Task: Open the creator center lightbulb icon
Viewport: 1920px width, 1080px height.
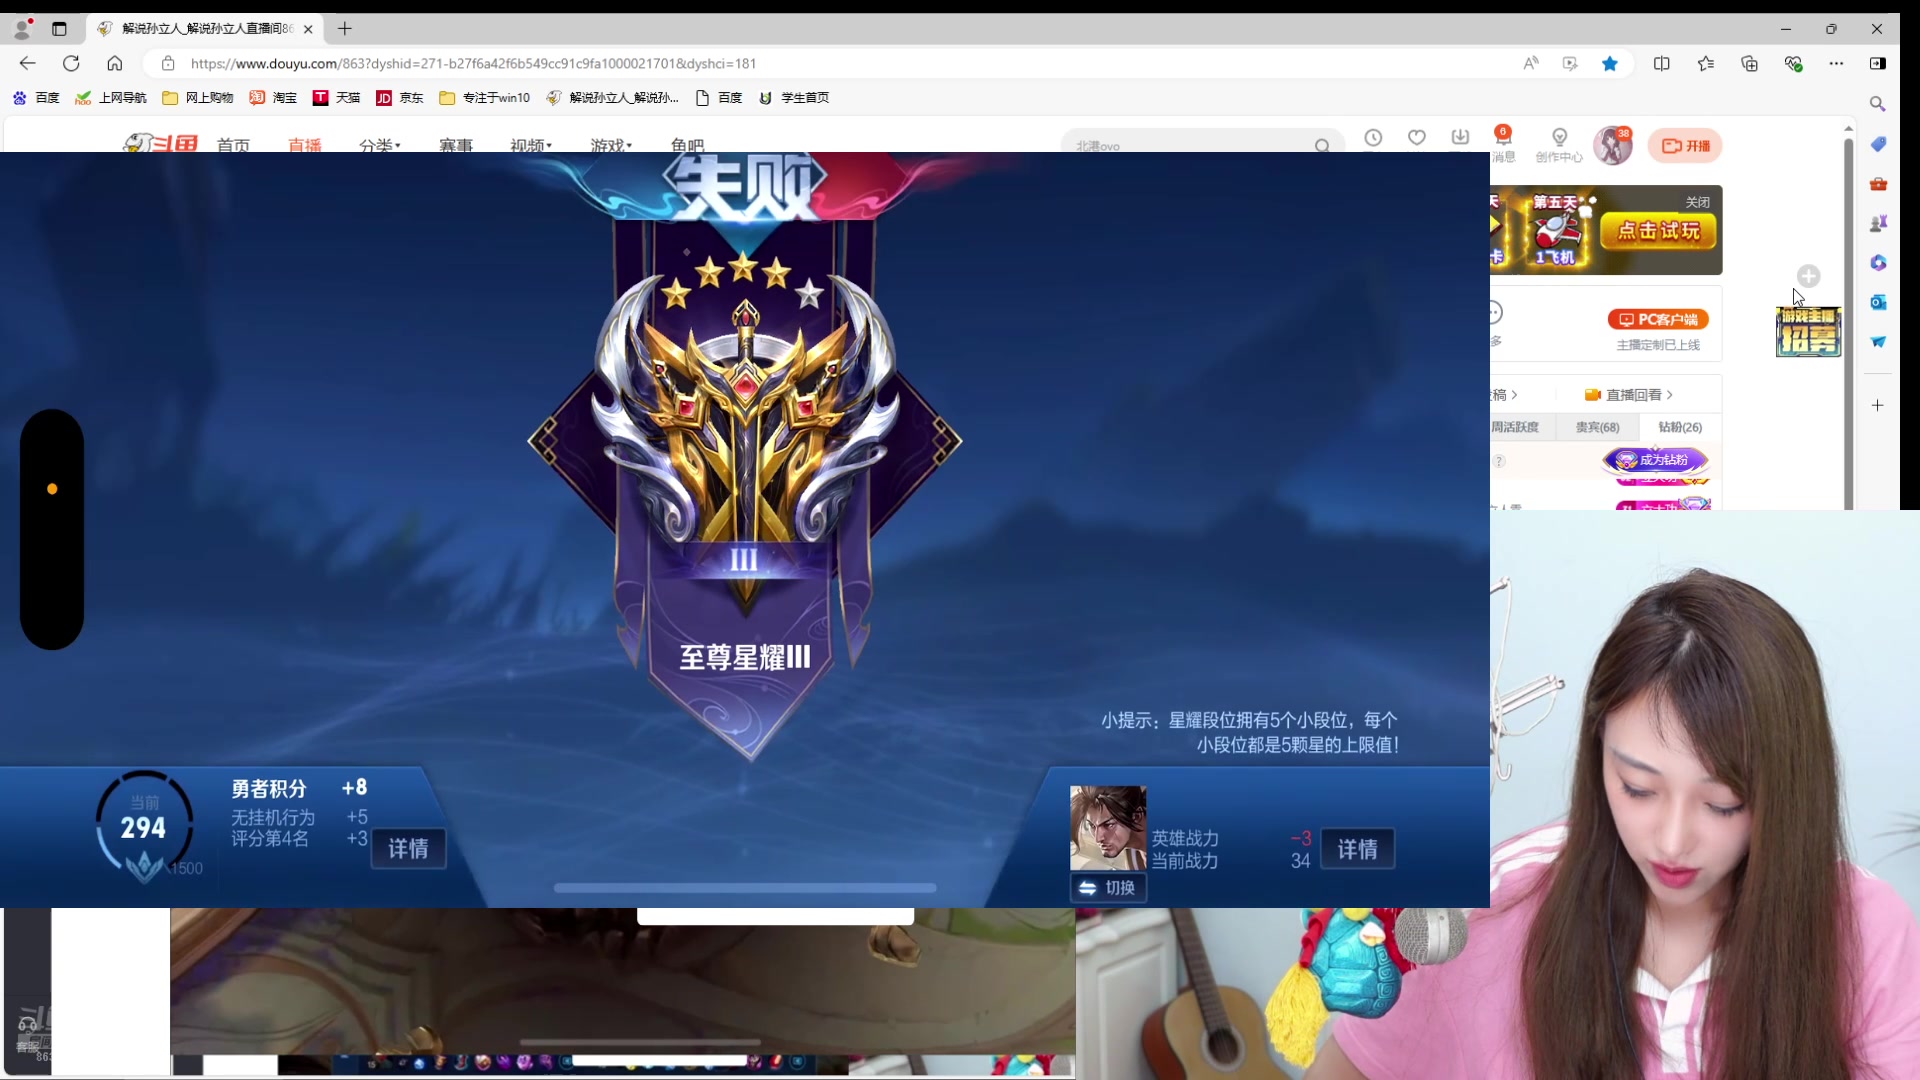Action: 1559,143
